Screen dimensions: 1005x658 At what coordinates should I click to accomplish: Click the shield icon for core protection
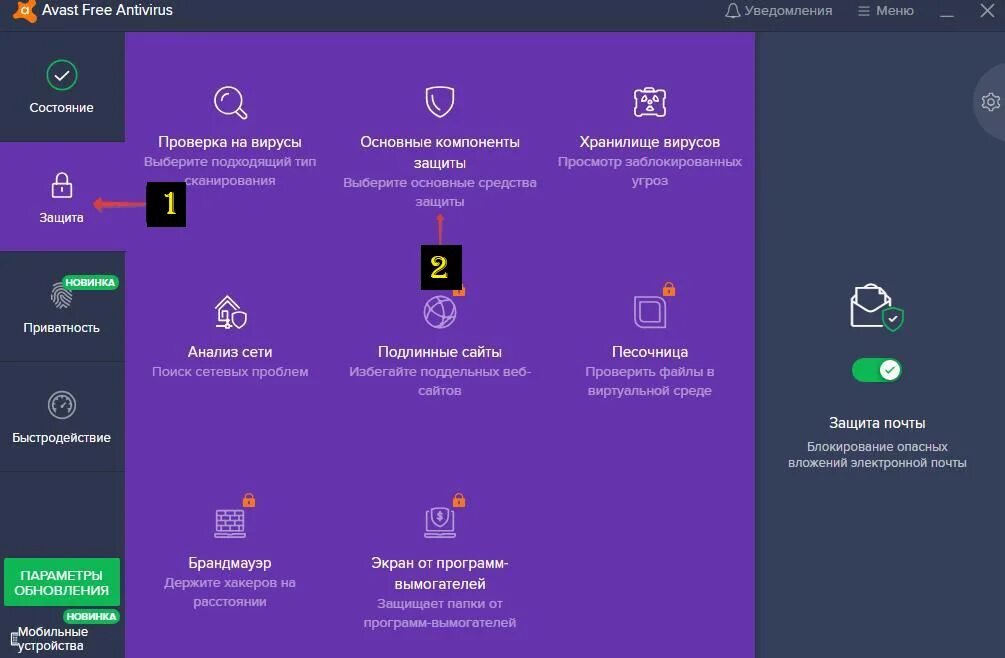point(440,102)
